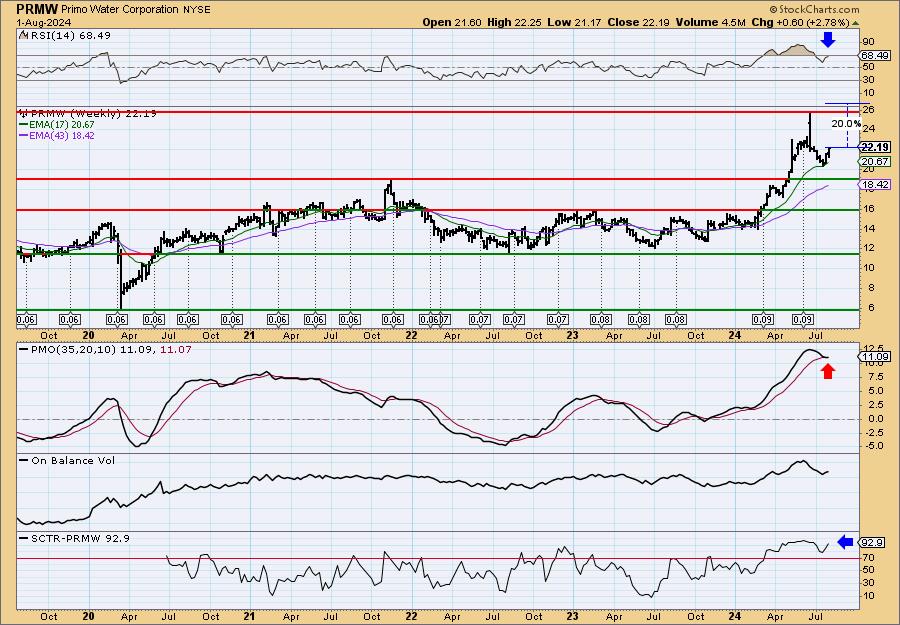
Task: Click the green up triangle after Chg
Action: [856, 23]
